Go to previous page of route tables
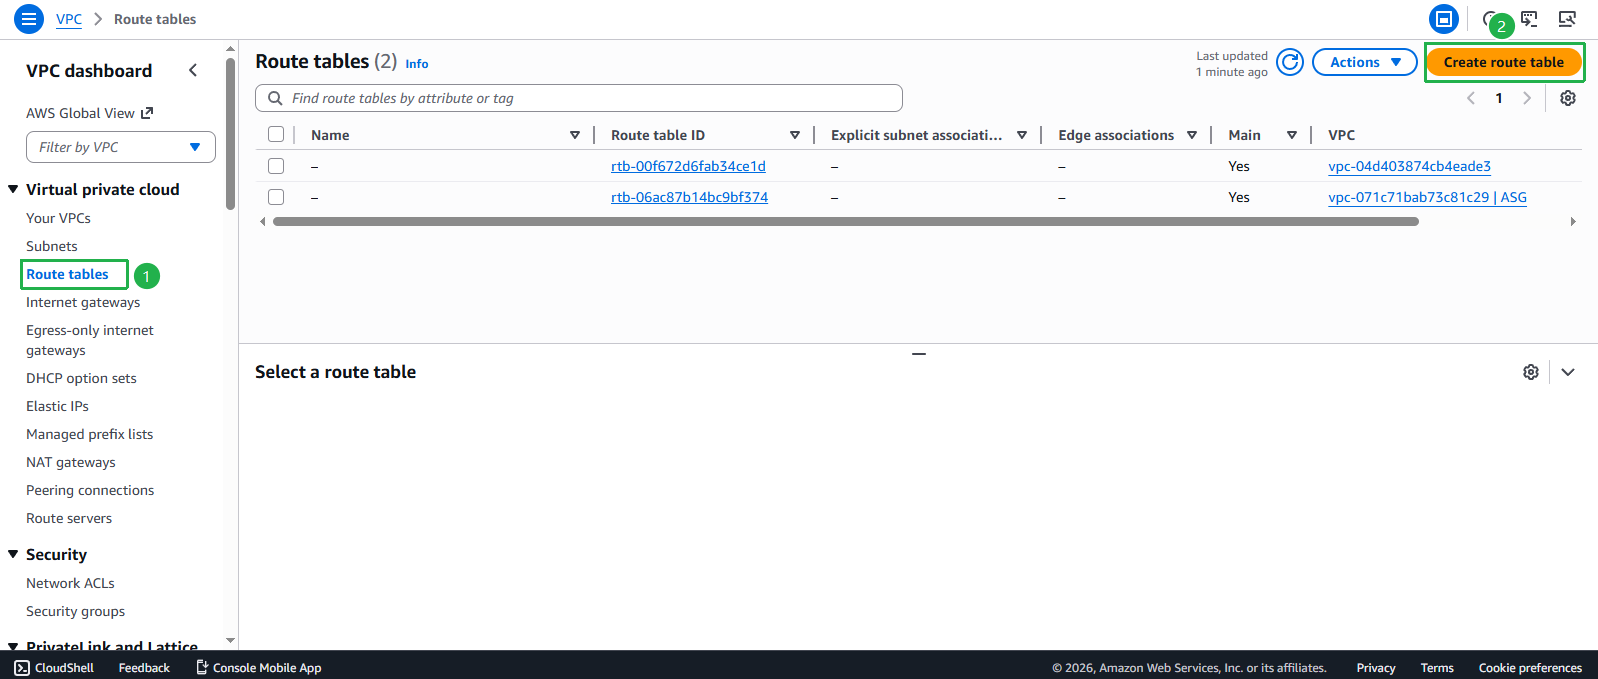The width and height of the screenshot is (1598, 679). 1471,98
